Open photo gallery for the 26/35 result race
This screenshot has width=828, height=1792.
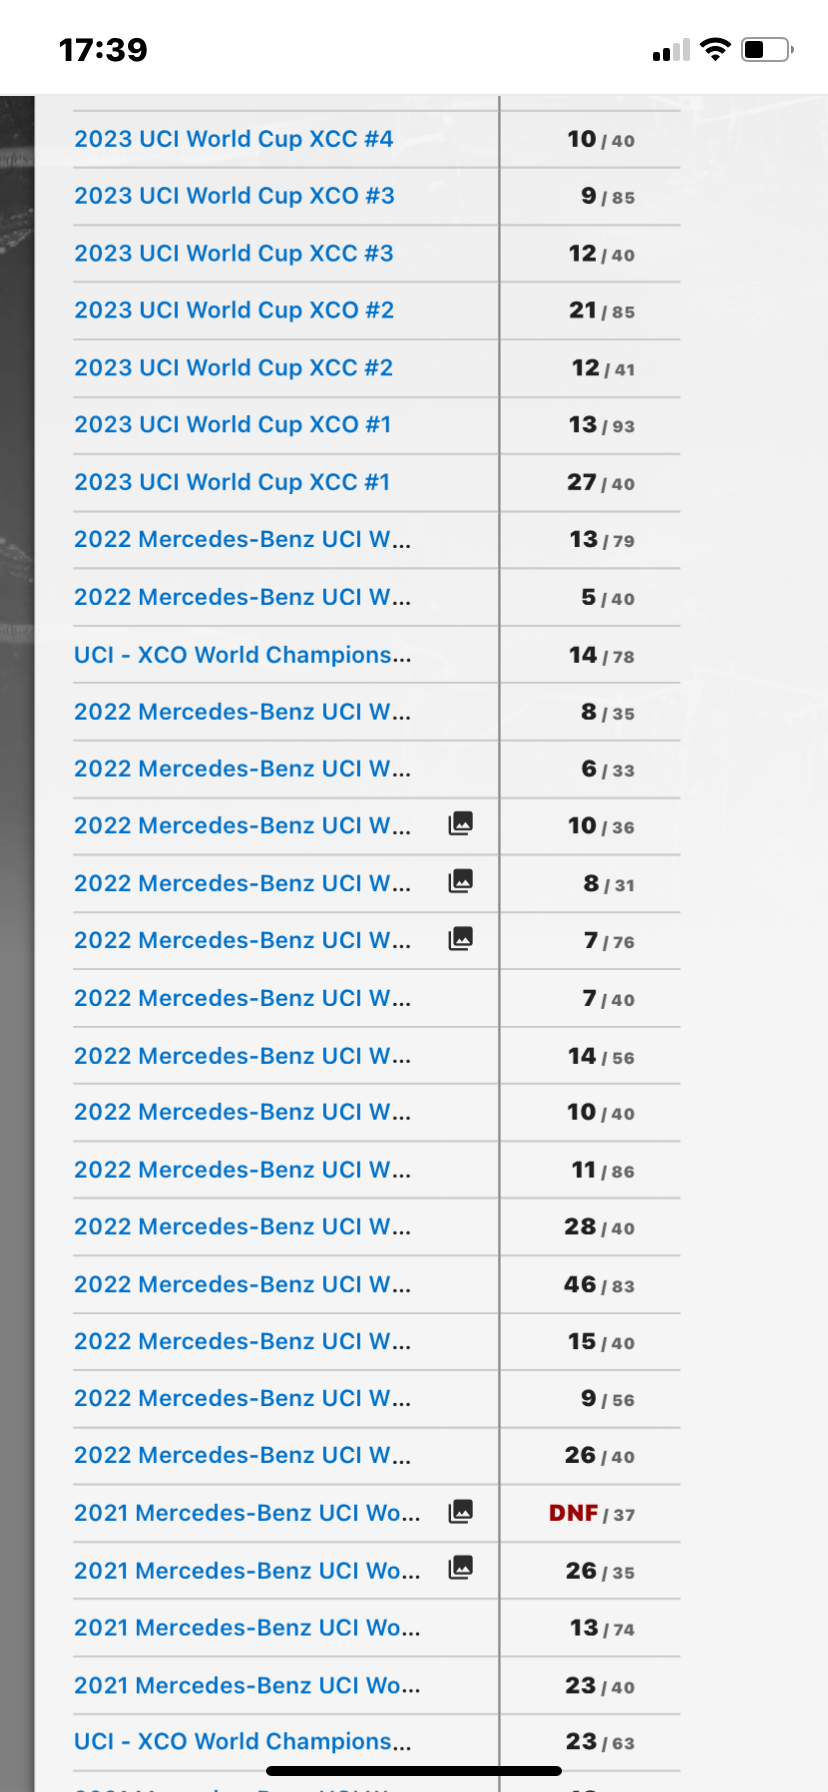tap(460, 1568)
